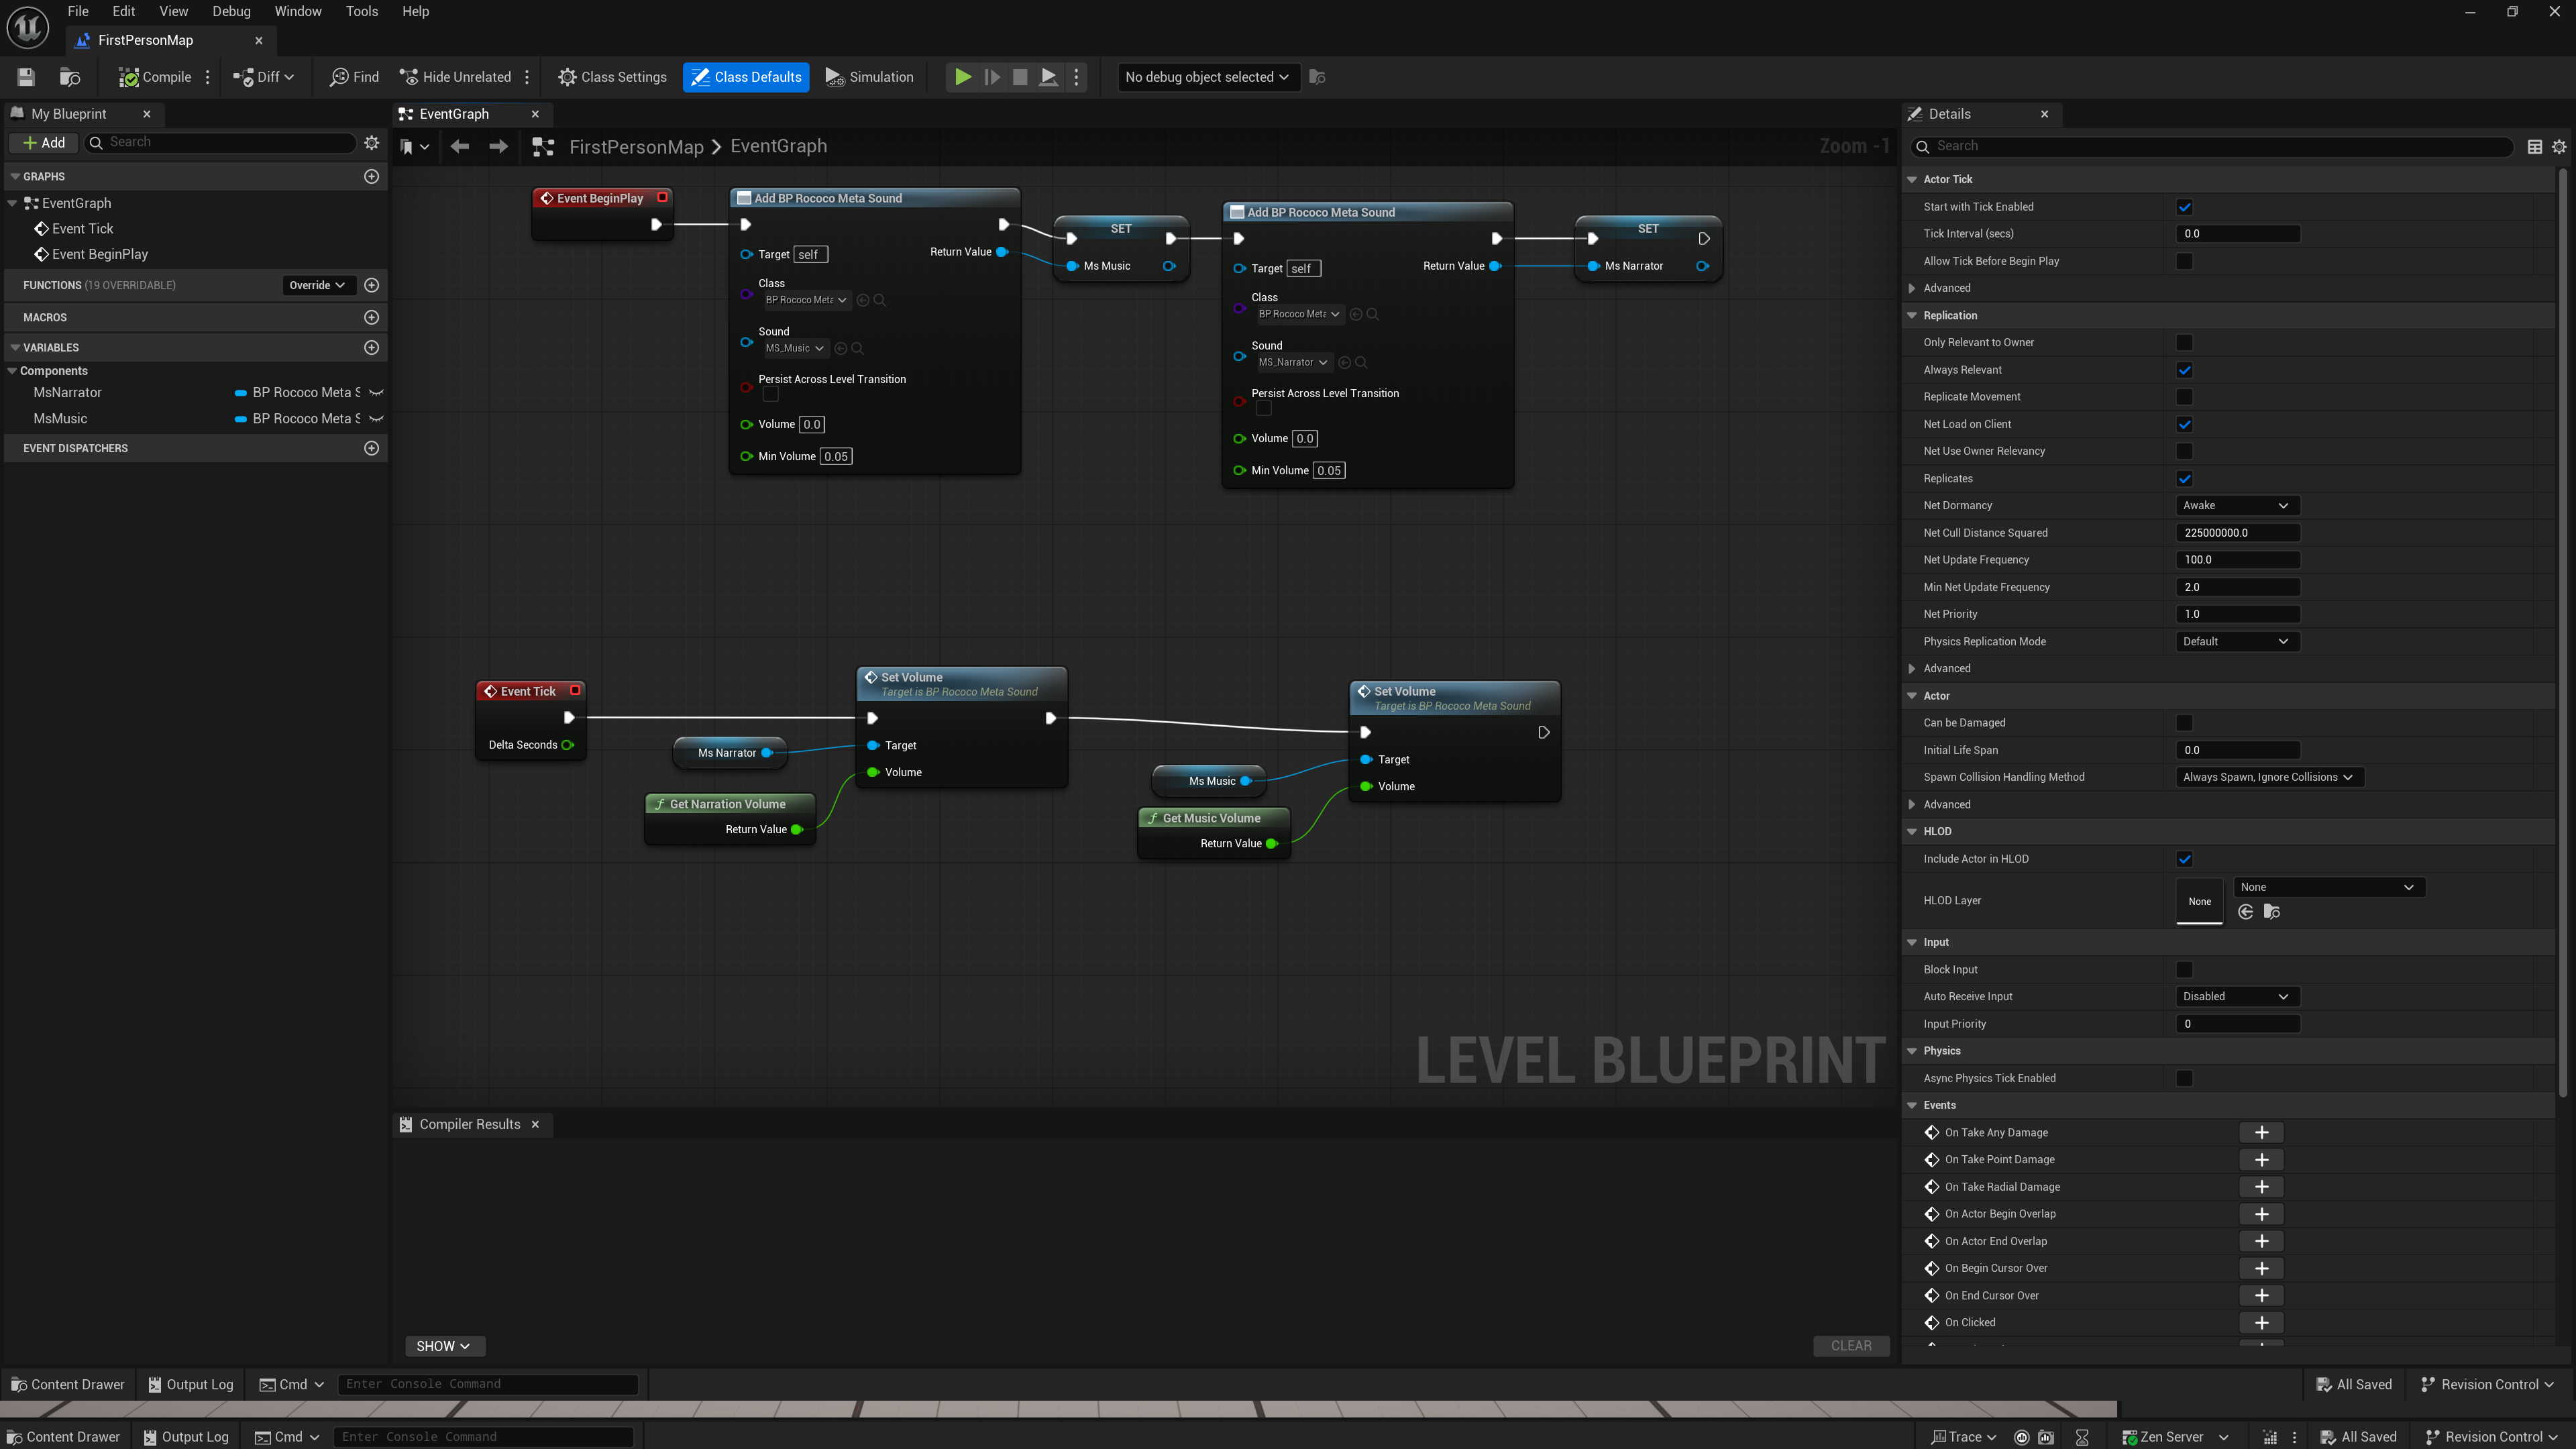Click the CLEAR button in compiler results
Screen dimensions: 2576x1449
point(1850,1346)
